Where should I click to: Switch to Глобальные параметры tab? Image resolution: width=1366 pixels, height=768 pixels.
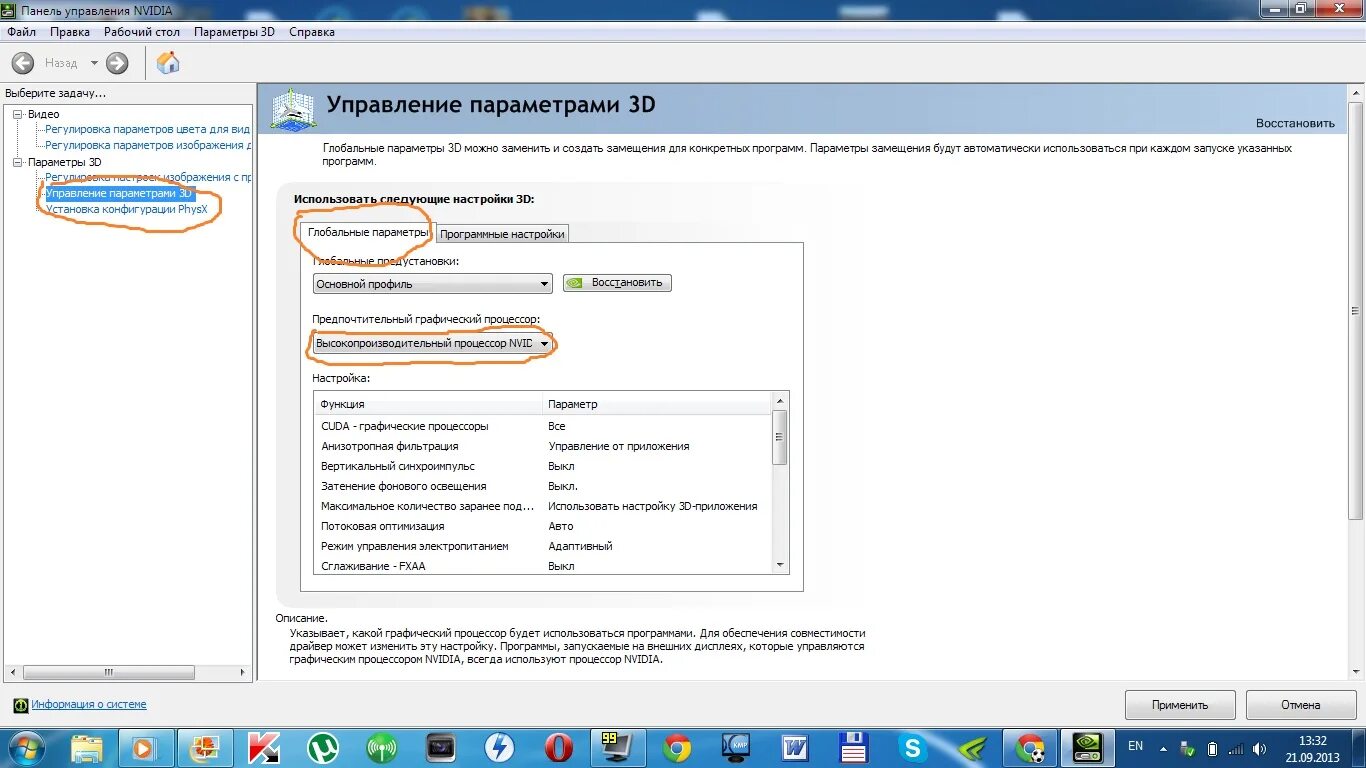(x=367, y=232)
